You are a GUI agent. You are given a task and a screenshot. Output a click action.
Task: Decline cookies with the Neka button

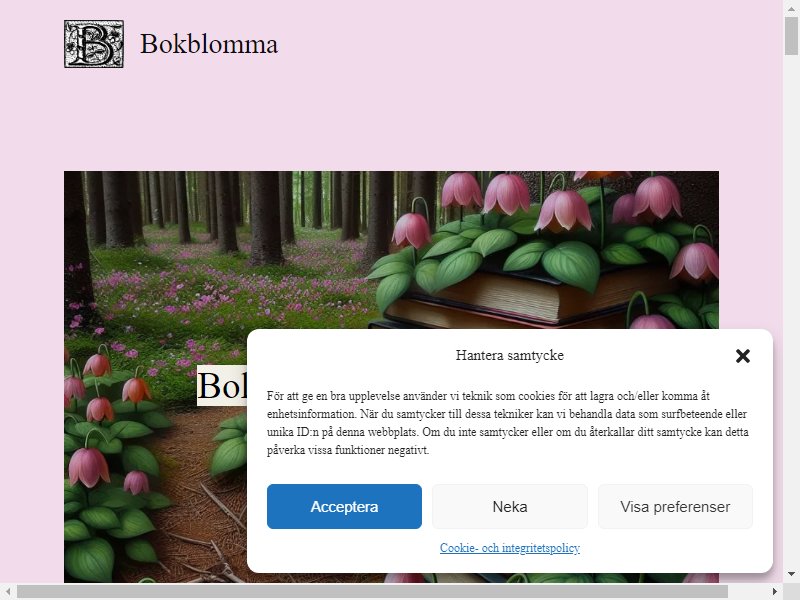tap(510, 507)
